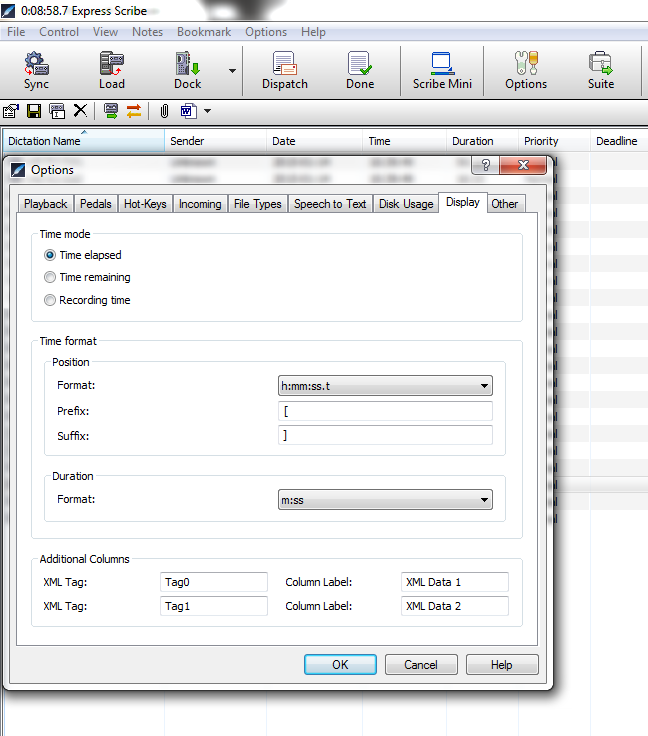This screenshot has width=648, height=736.
Task: Click the XML Data 2 column label field
Action: [x=455, y=606]
